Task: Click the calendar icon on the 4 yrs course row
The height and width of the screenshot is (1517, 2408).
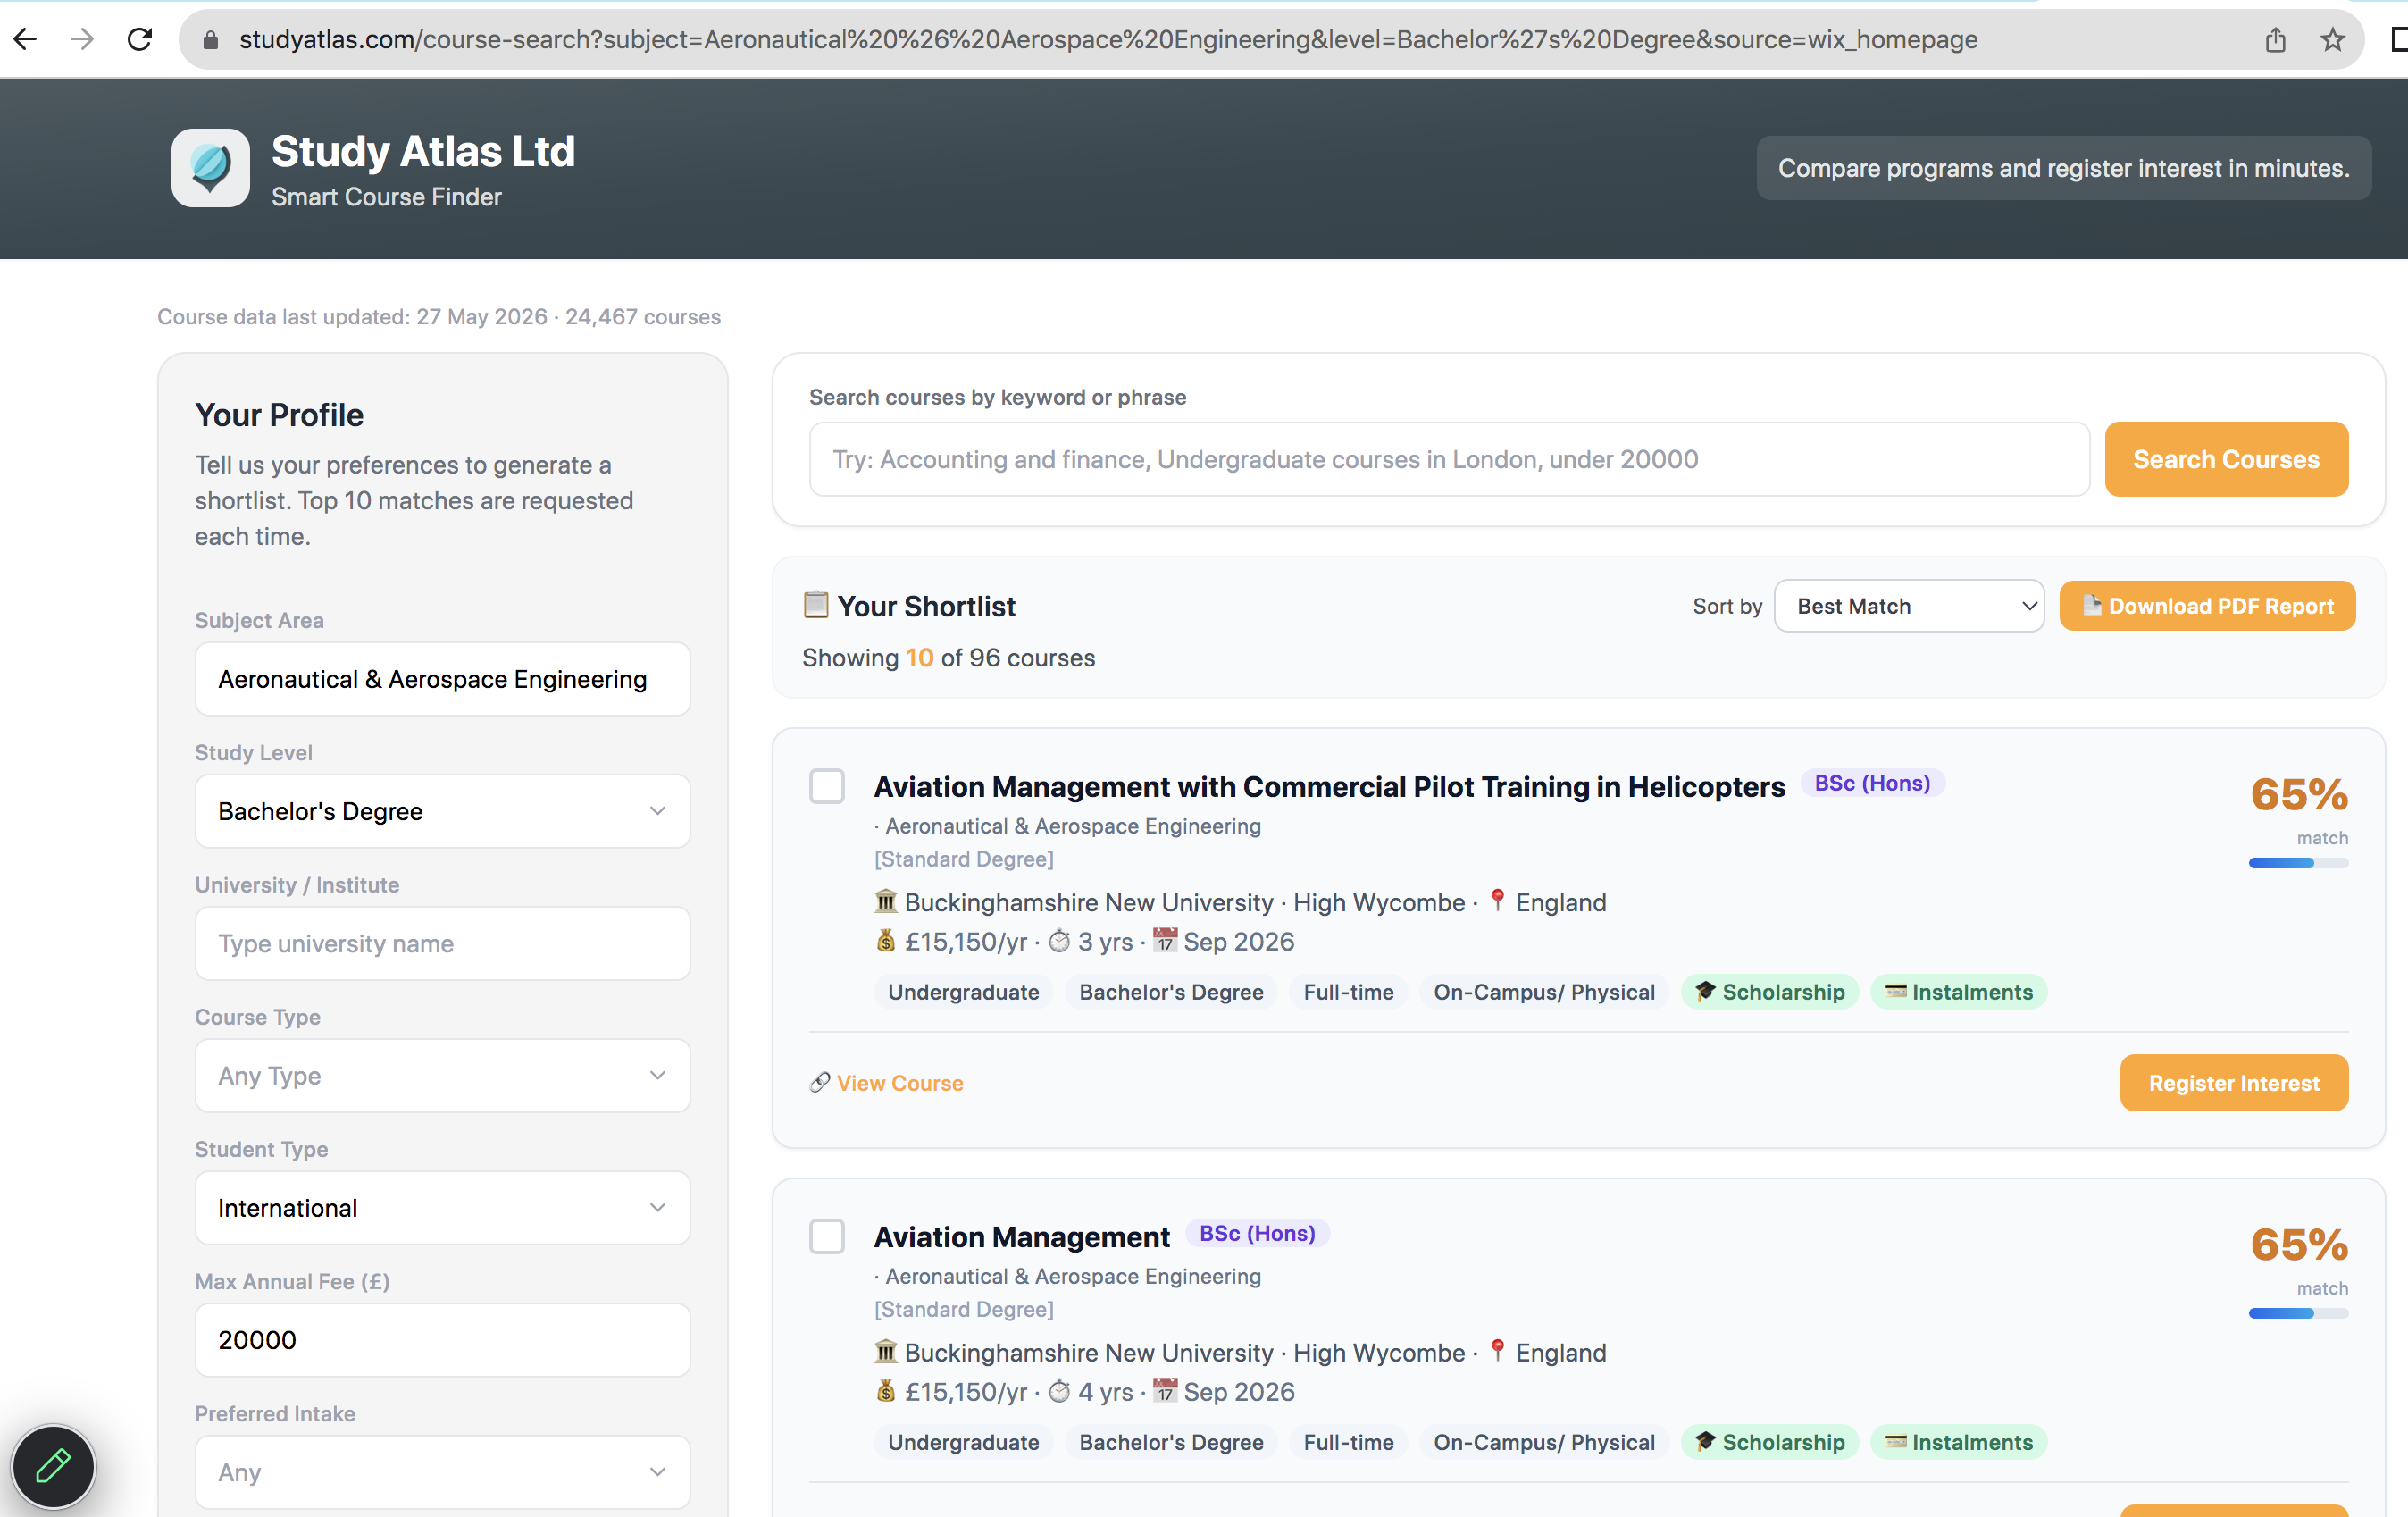Action: tap(1165, 1390)
